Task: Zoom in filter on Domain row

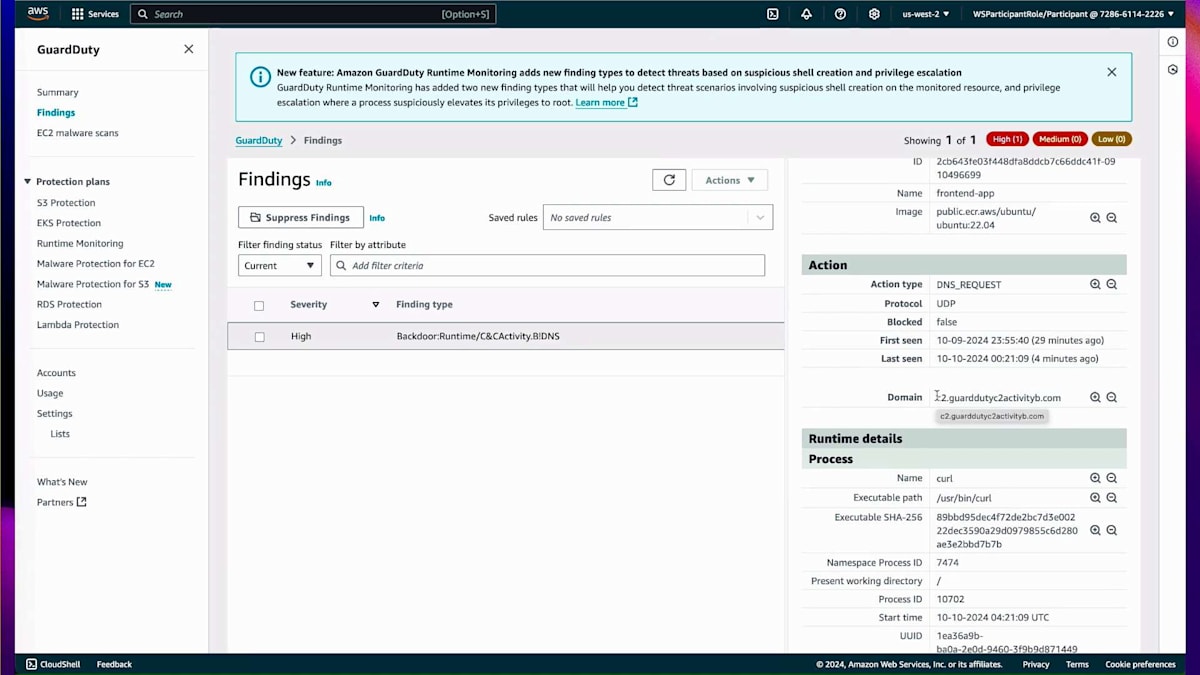Action: point(1095,397)
